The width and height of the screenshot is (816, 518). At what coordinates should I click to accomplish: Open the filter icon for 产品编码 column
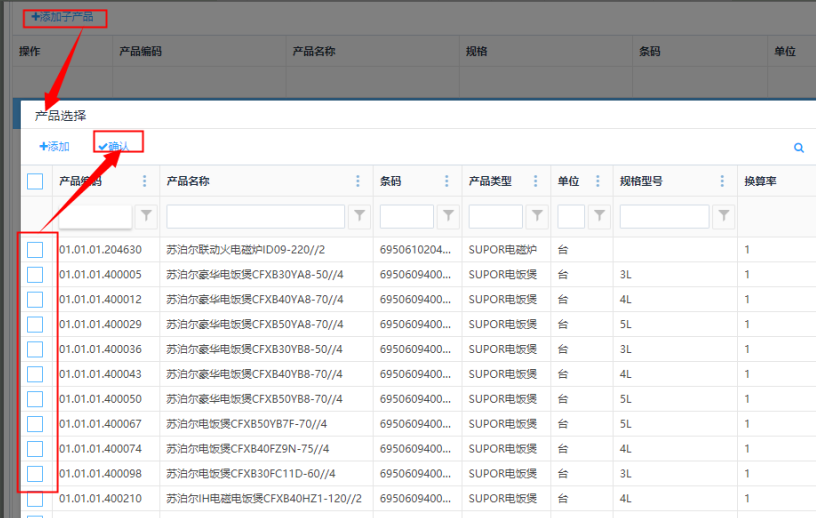coord(146,216)
